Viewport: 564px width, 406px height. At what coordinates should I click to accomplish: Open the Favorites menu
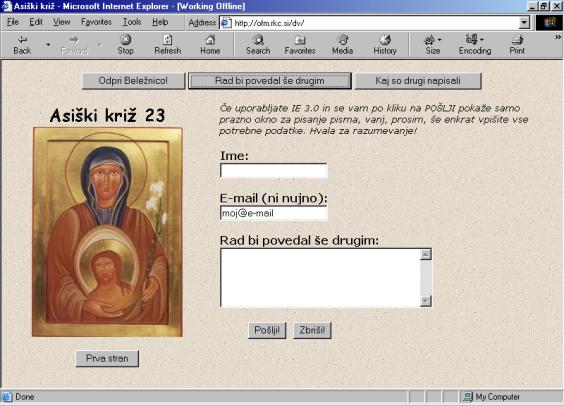(96, 22)
